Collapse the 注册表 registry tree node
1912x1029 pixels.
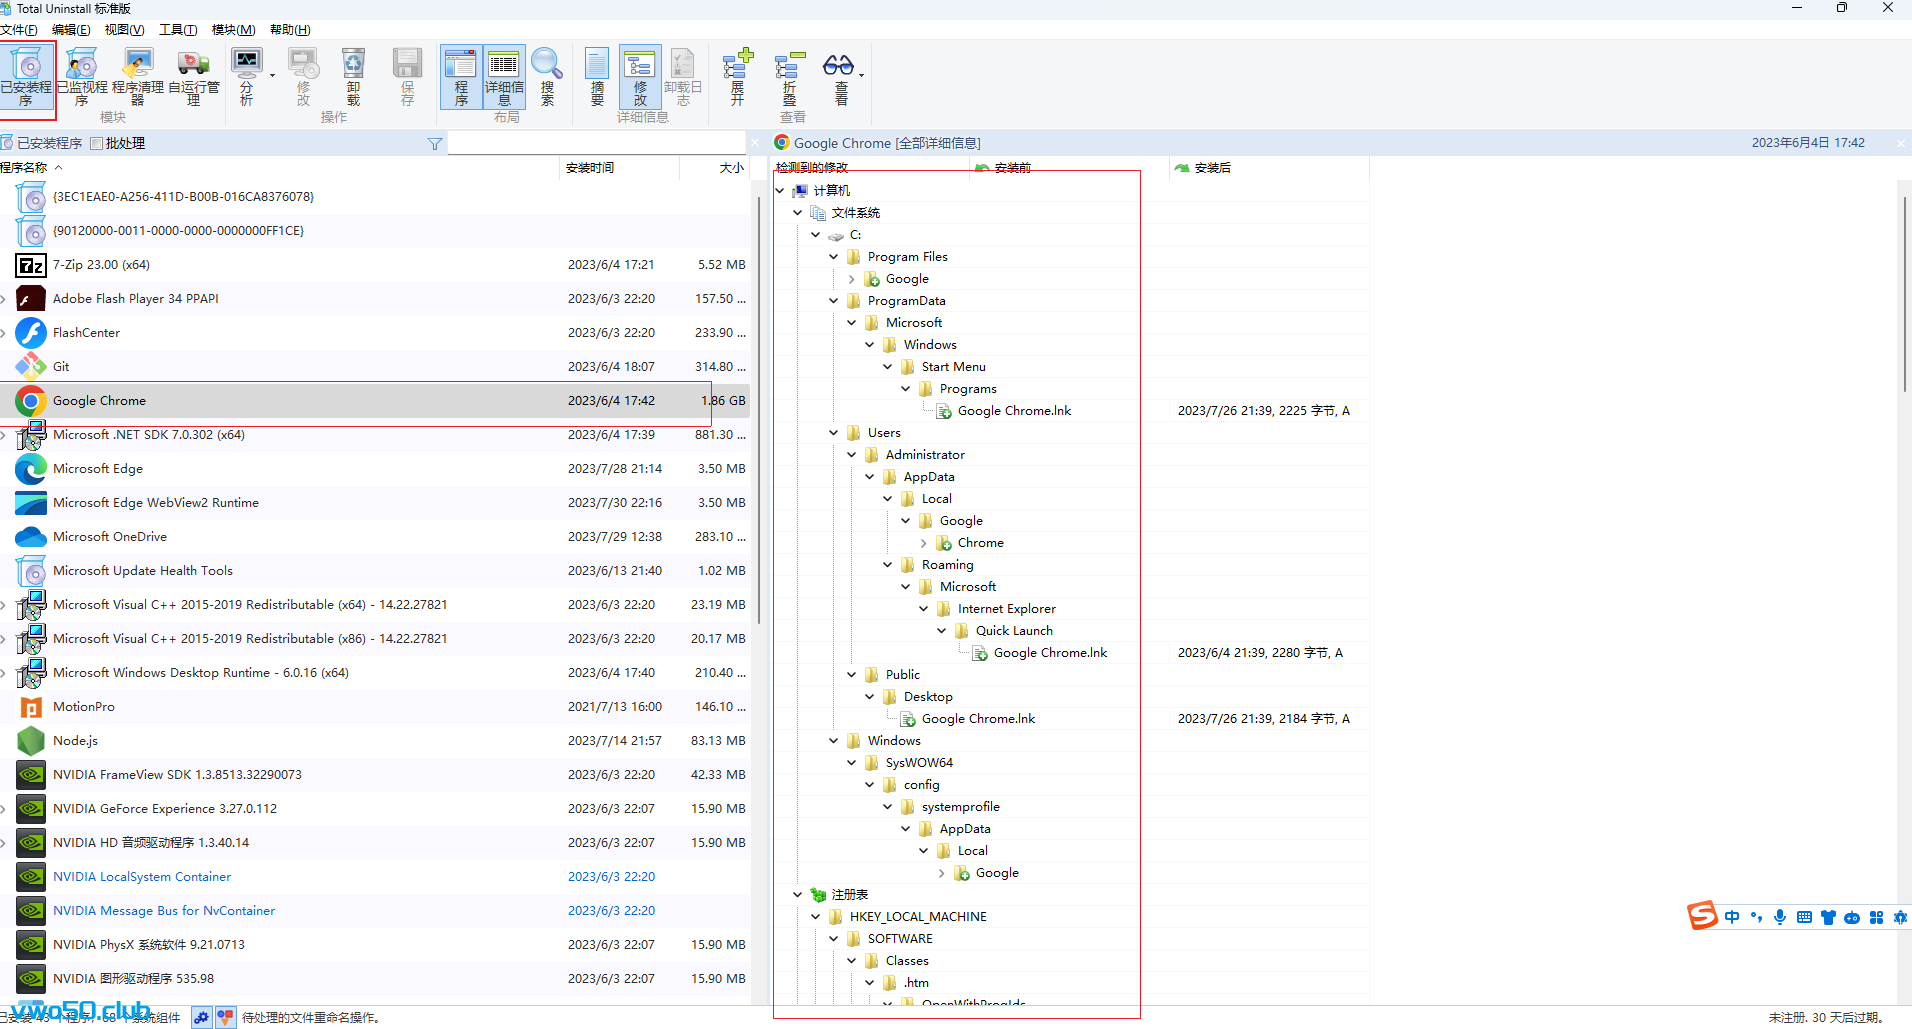pos(798,895)
